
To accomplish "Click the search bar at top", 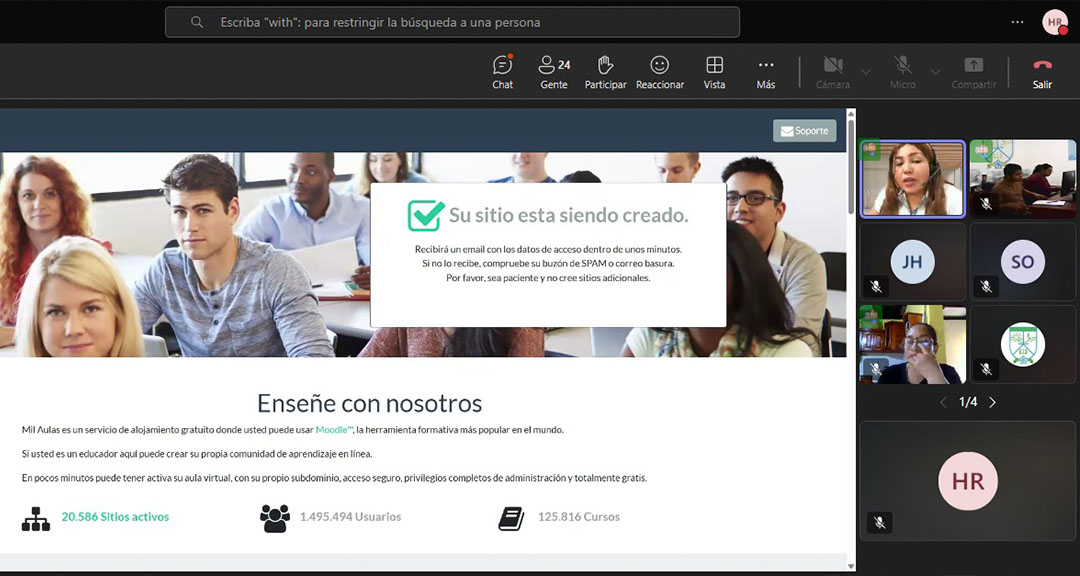I will (x=452, y=22).
